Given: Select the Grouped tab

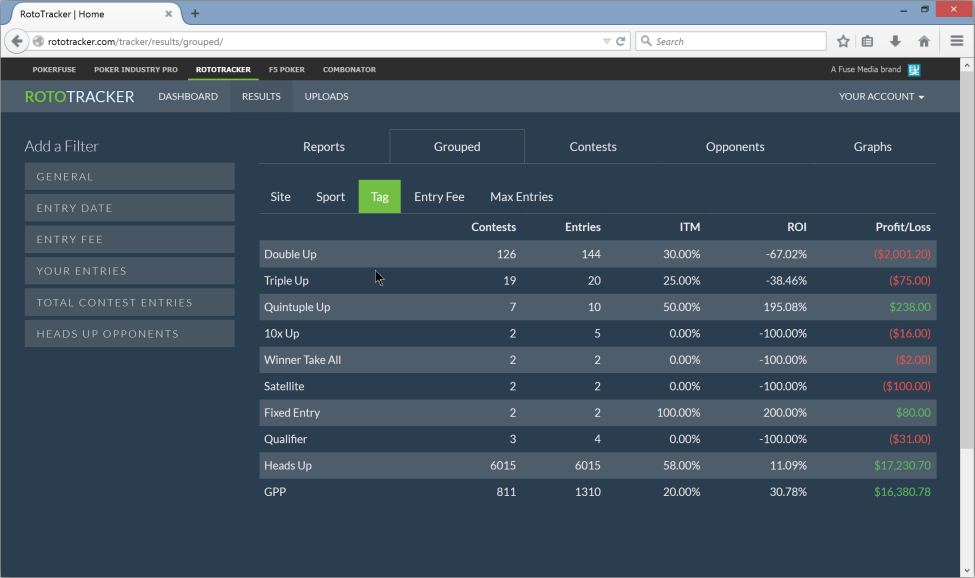Looking at the screenshot, I should point(457,147).
